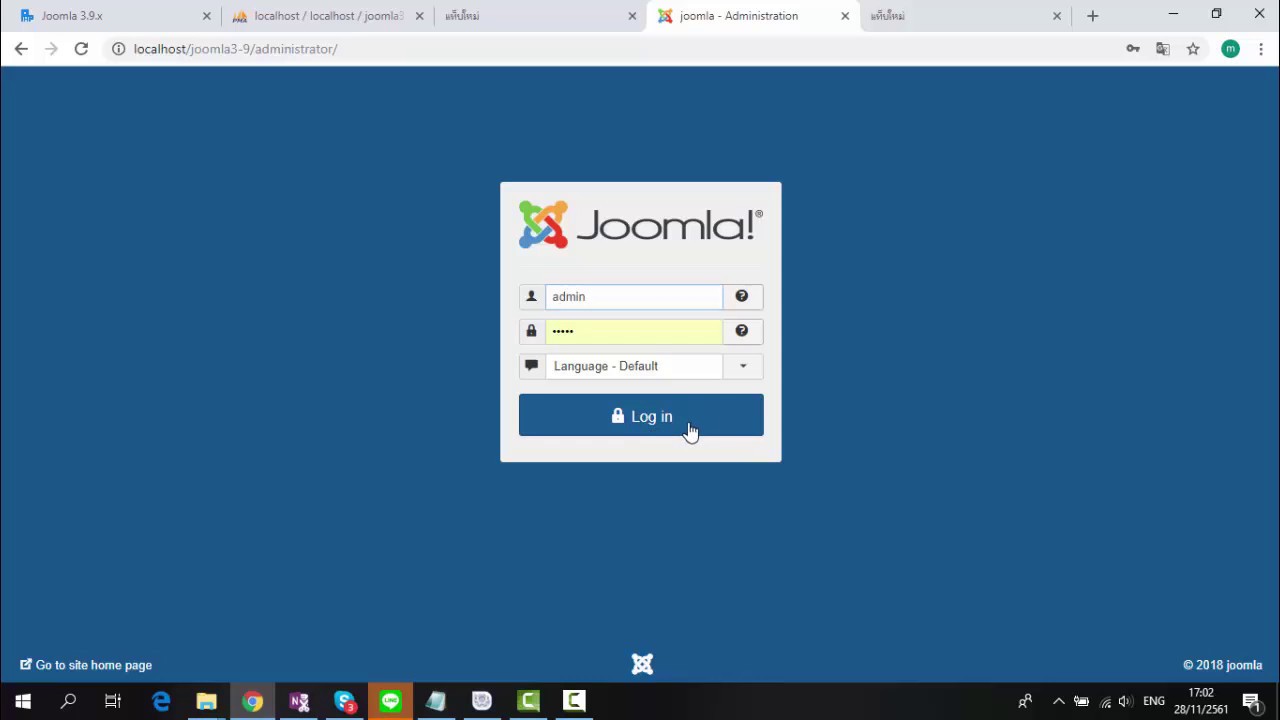Launch Microsoft Edge from taskbar

click(160, 701)
